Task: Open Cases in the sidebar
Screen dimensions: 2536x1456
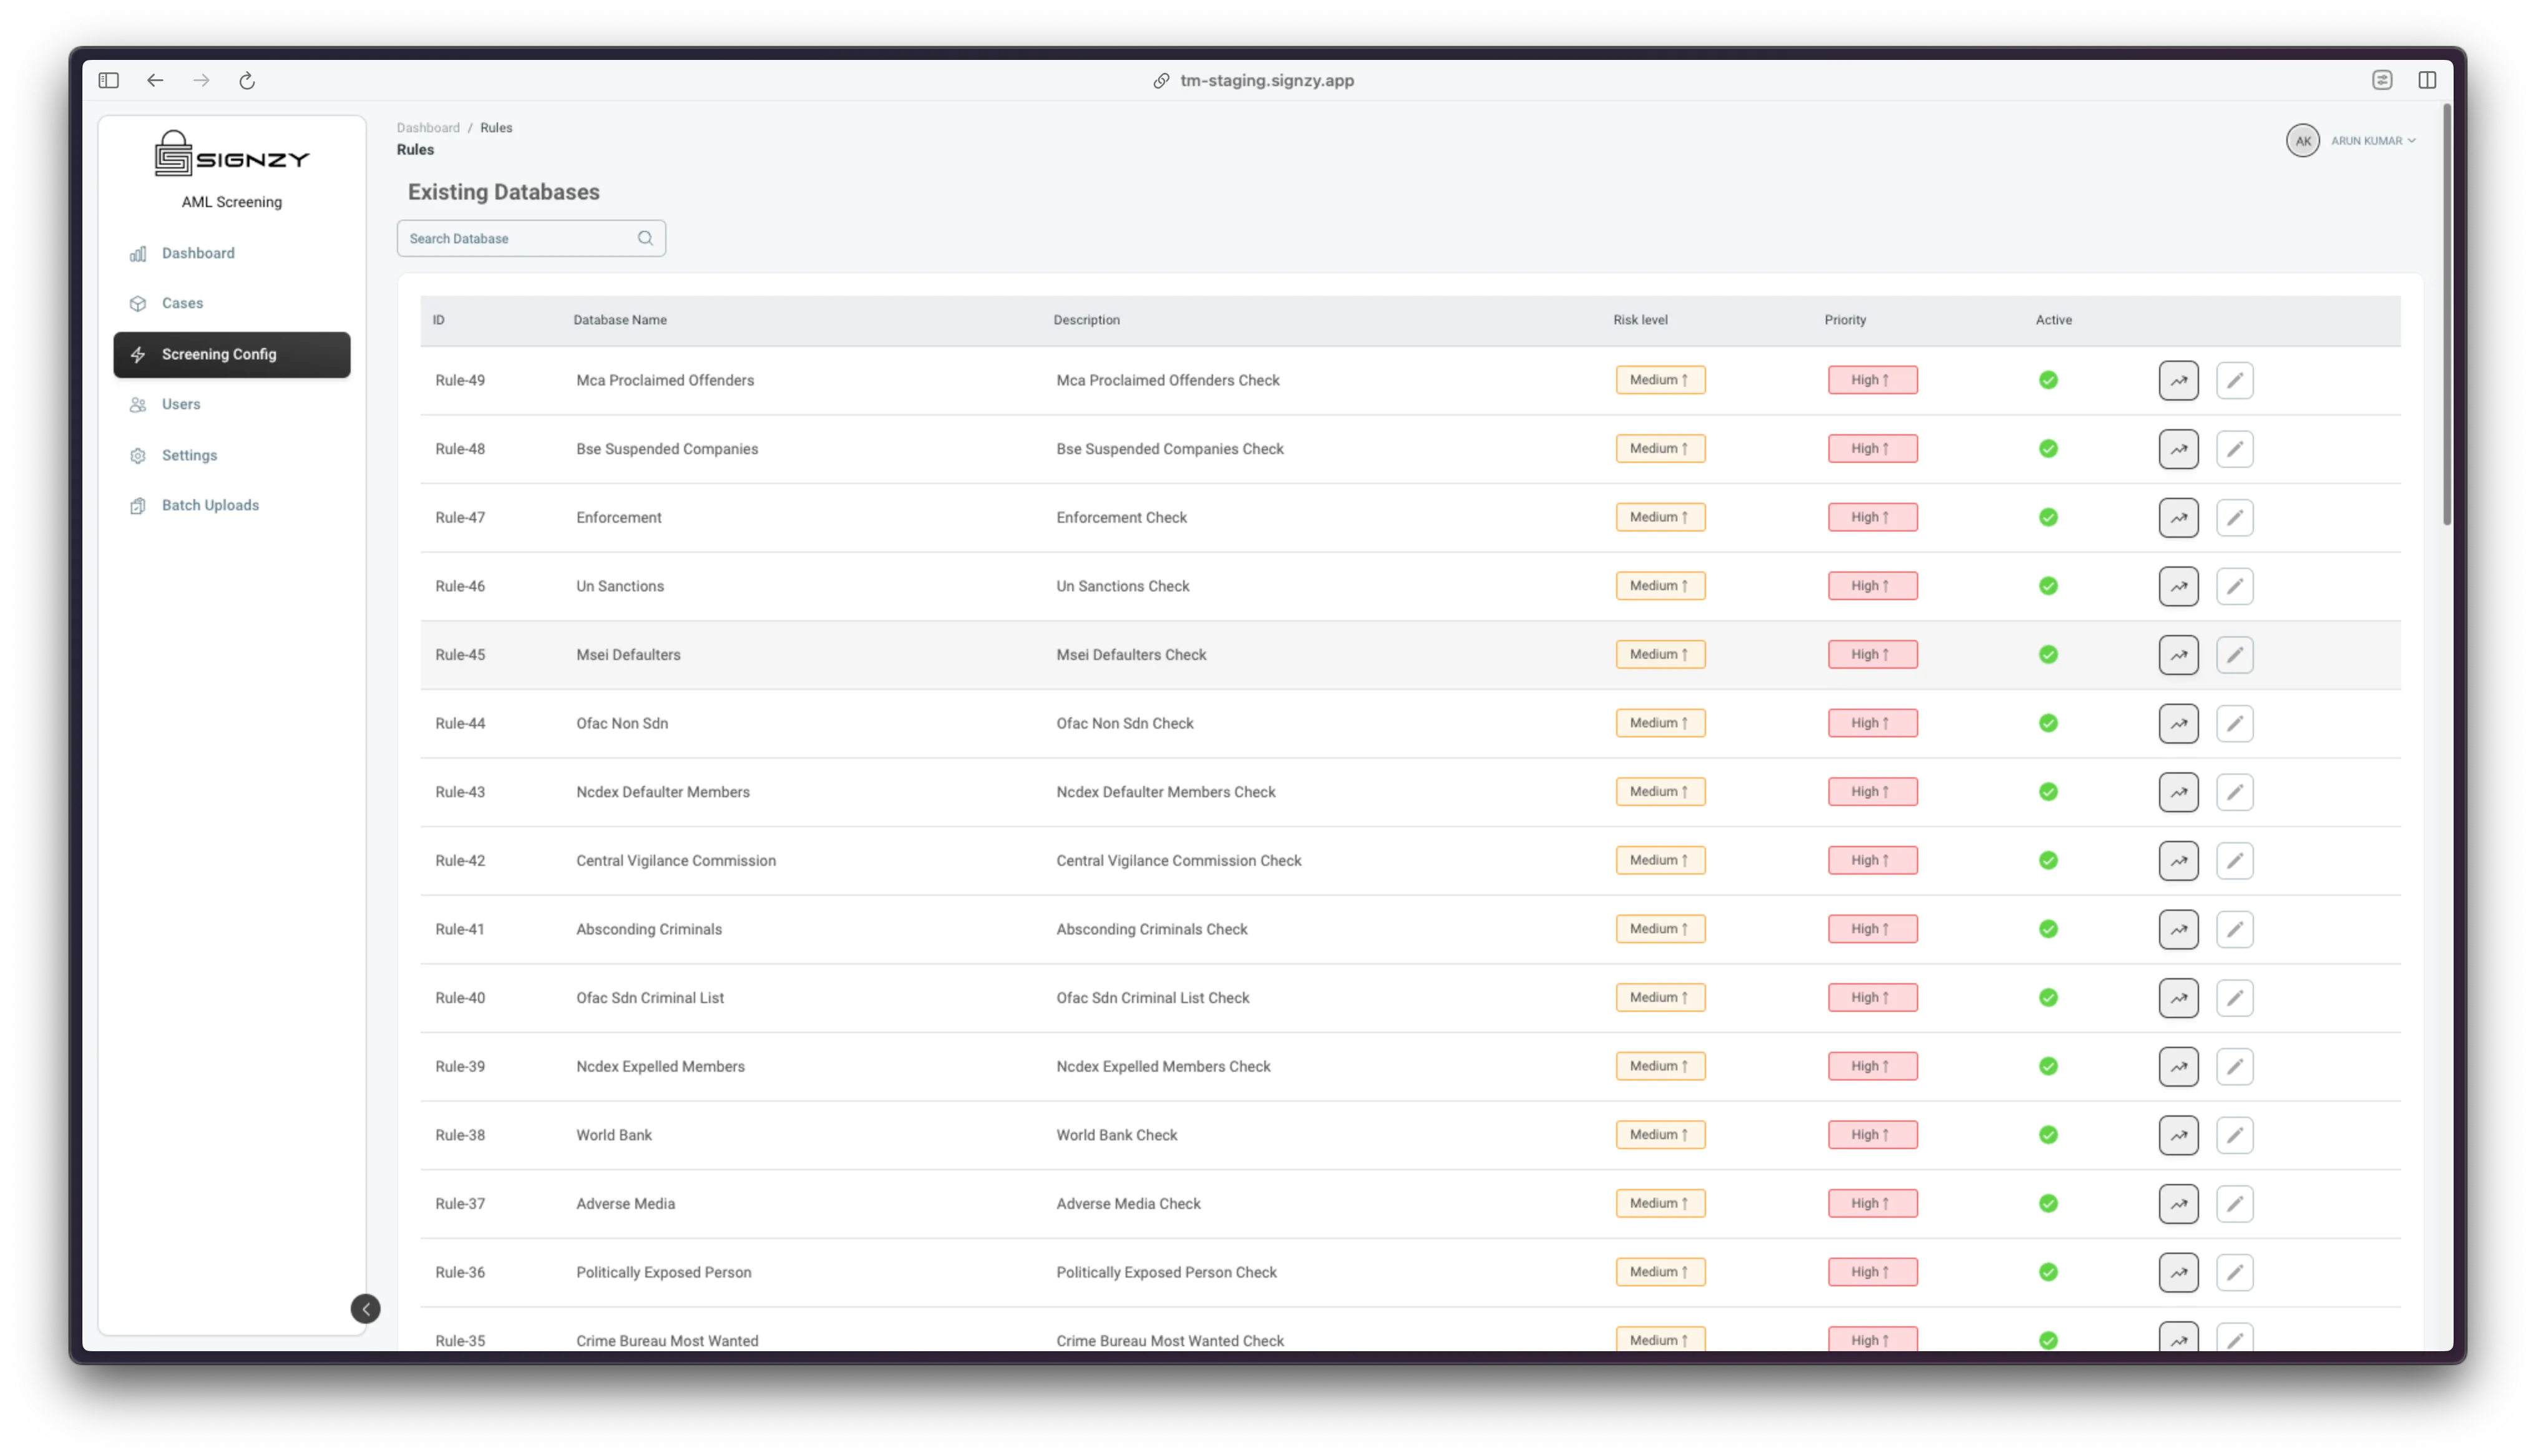Action: [232, 303]
